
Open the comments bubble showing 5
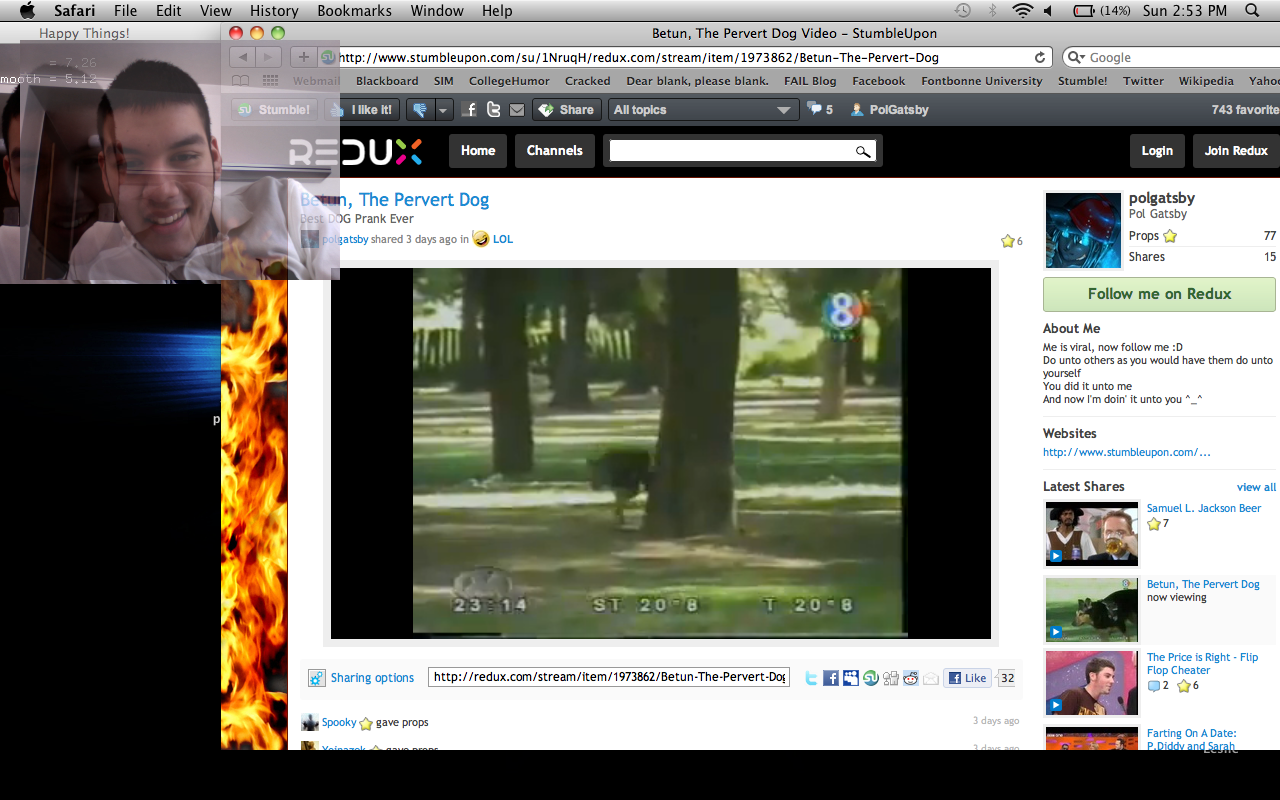[x=820, y=110]
